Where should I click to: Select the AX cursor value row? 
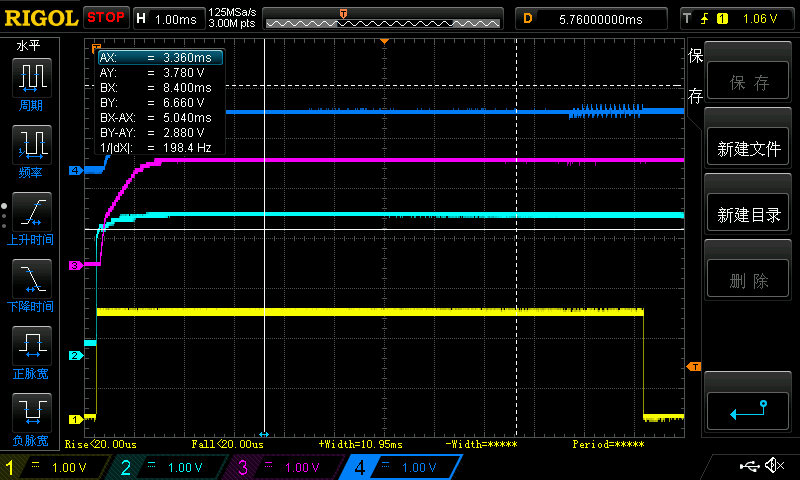pyautogui.click(x=161, y=58)
